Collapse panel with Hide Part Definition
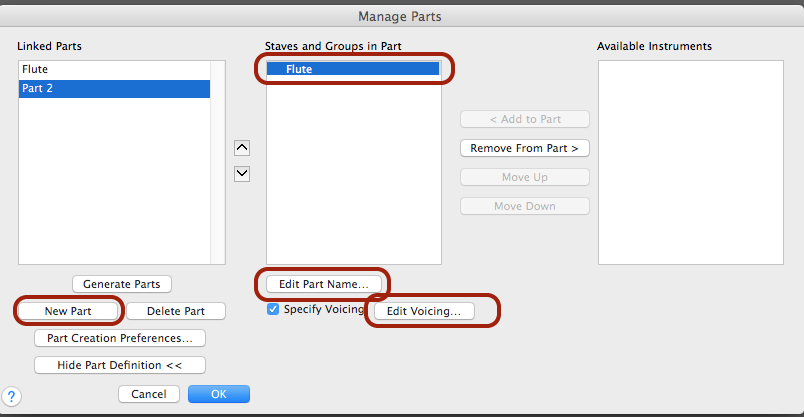 click(x=119, y=365)
